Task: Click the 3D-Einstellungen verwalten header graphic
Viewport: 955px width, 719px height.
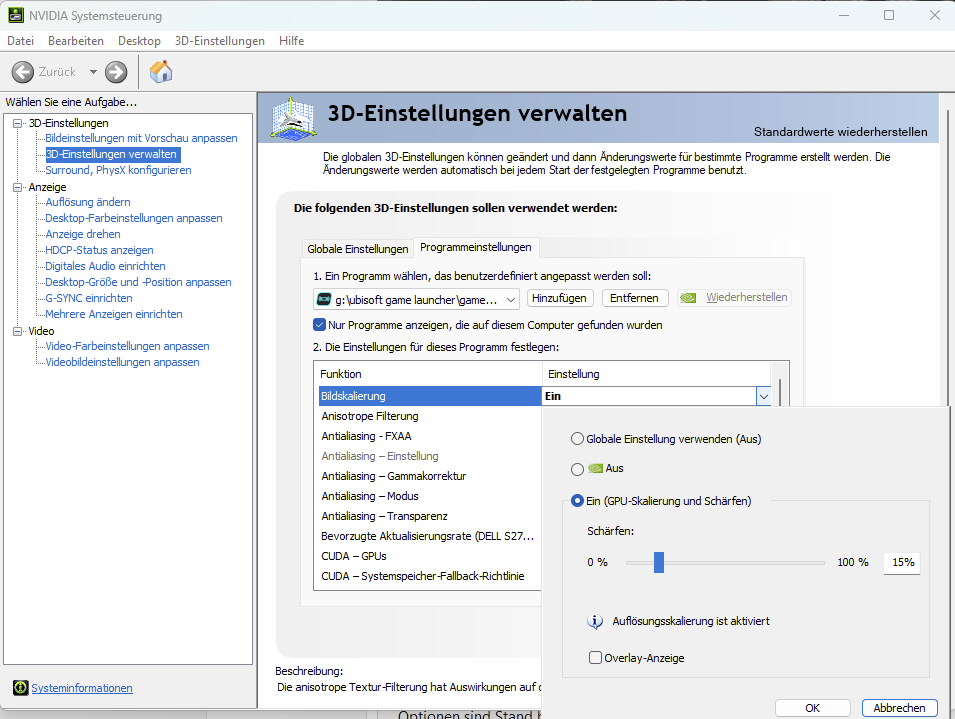Action: click(x=294, y=117)
